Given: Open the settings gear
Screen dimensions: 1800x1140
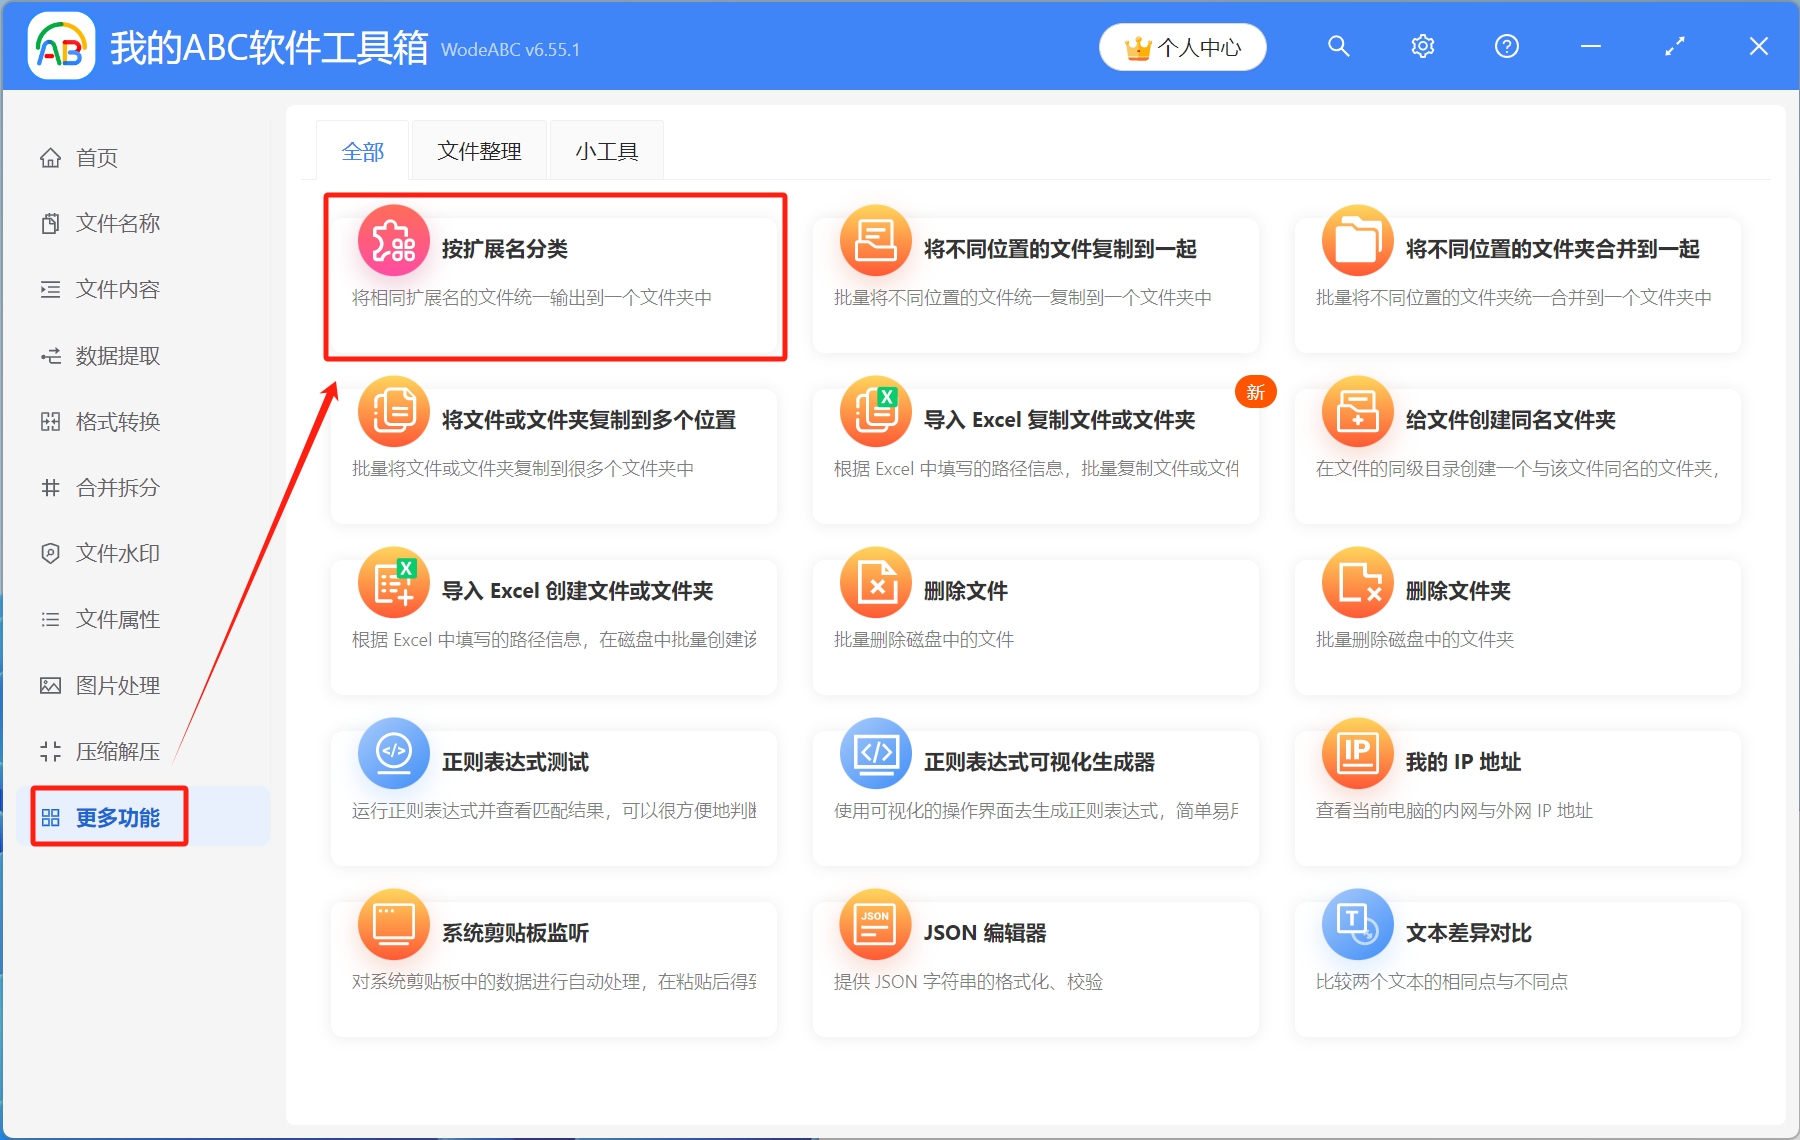Looking at the screenshot, I should coord(1422,46).
